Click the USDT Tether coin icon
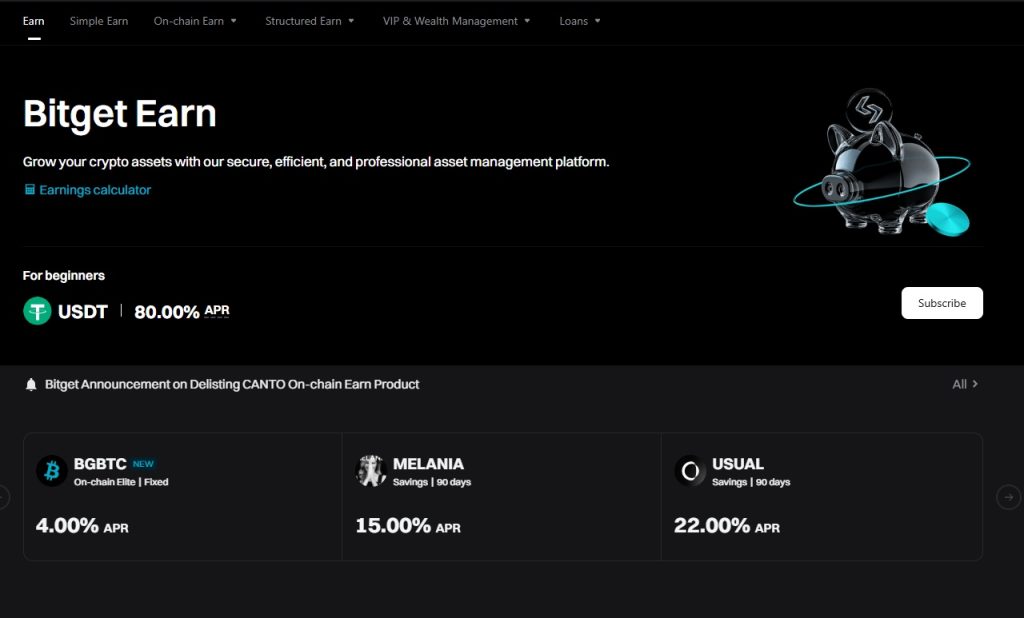The height and width of the screenshot is (618, 1024). click(36, 311)
